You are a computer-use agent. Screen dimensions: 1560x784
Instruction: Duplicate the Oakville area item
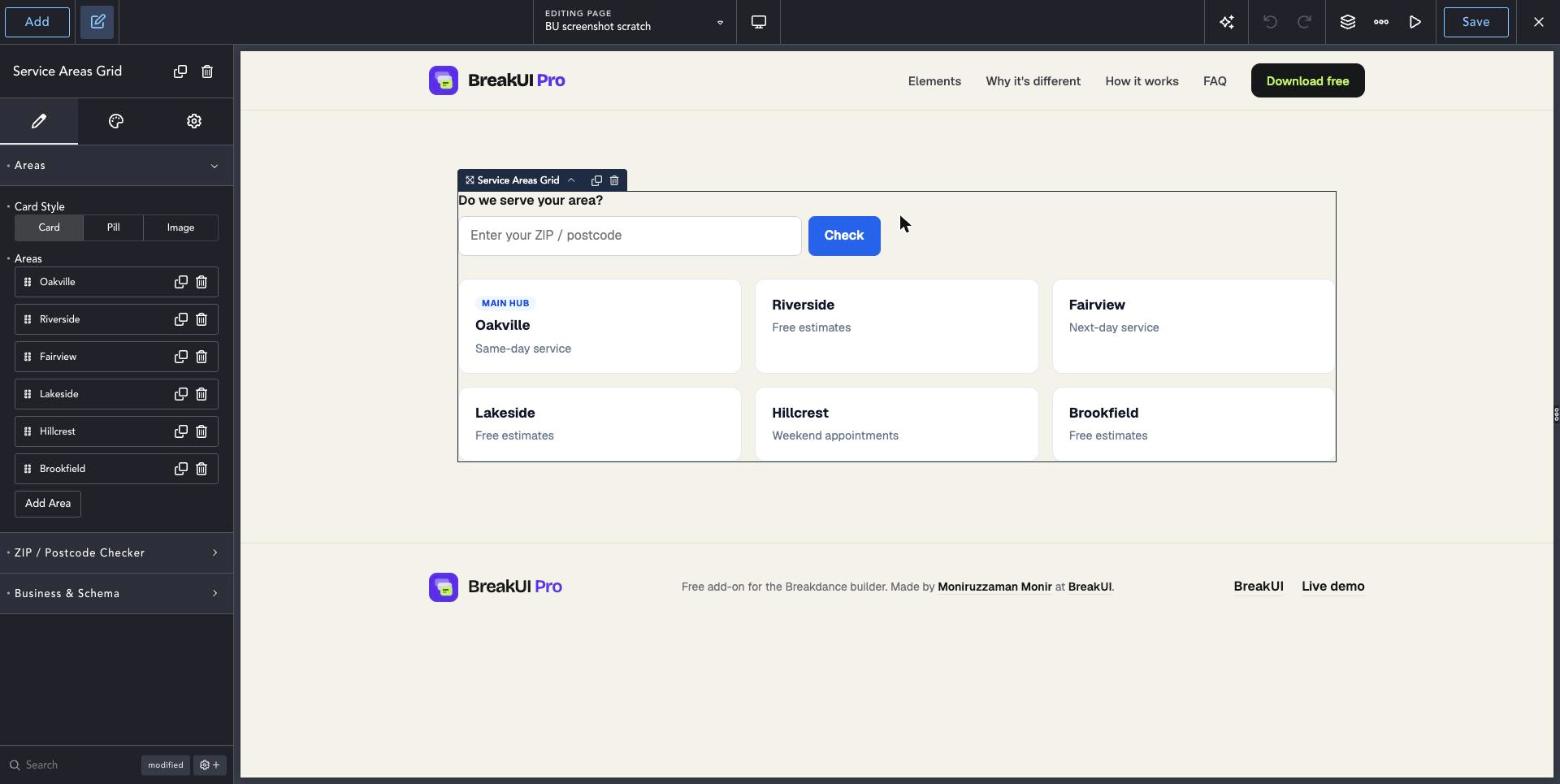click(x=181, y=282)
